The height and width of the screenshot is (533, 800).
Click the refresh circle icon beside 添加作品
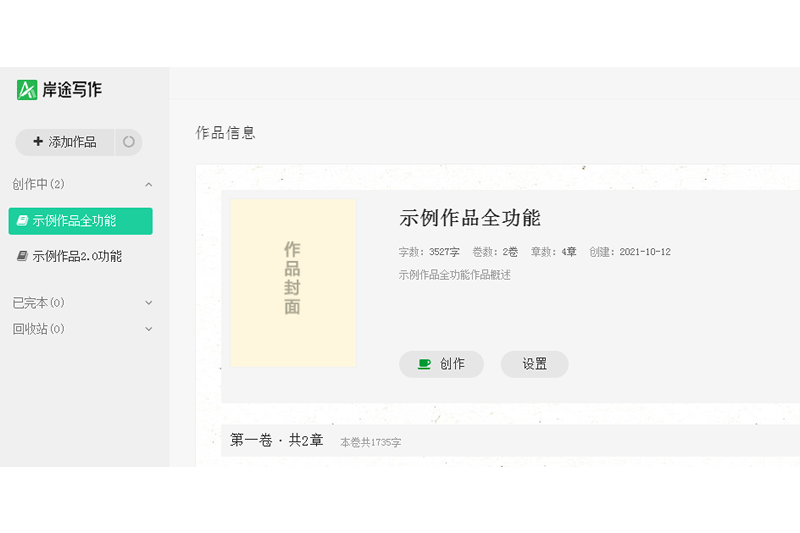pos(129,142)
